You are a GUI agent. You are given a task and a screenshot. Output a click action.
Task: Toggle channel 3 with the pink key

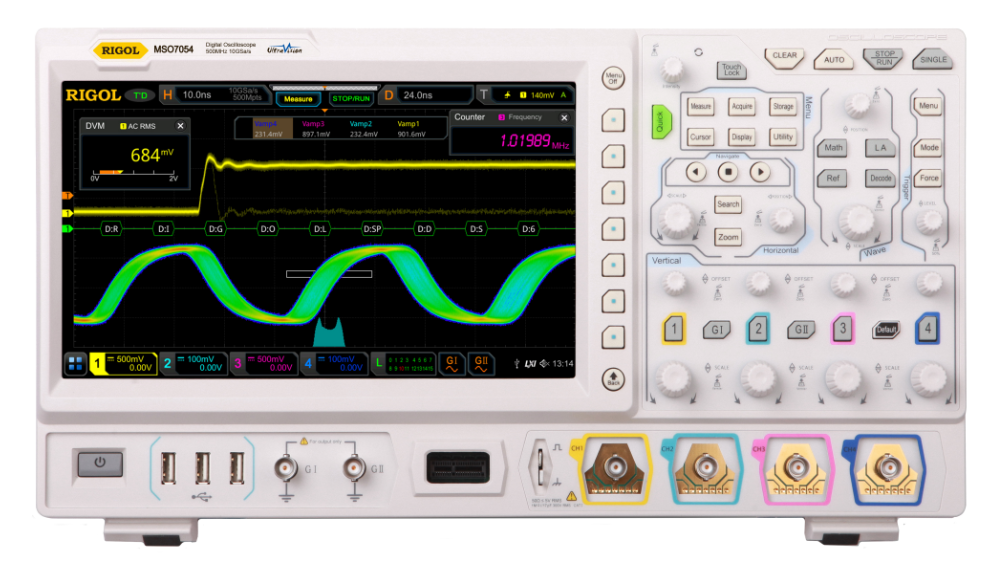[842, 329]
